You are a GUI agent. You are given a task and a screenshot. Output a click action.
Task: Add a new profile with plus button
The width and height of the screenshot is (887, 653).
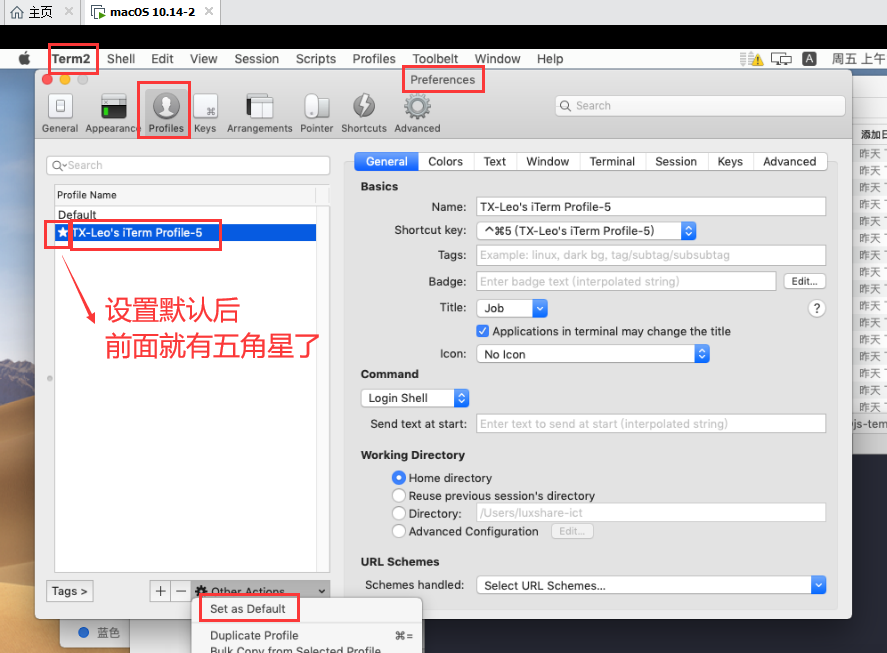click(160, 591)
